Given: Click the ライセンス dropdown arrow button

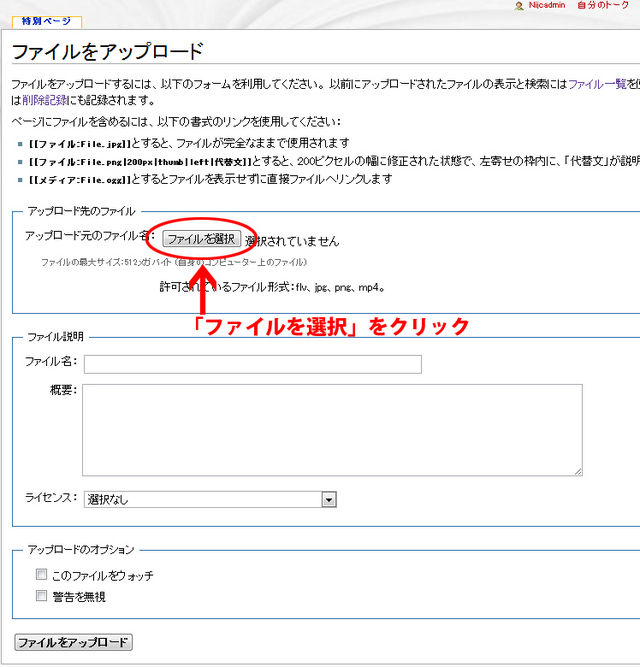Looking at the screenshot, I should (x=328, y=499).
